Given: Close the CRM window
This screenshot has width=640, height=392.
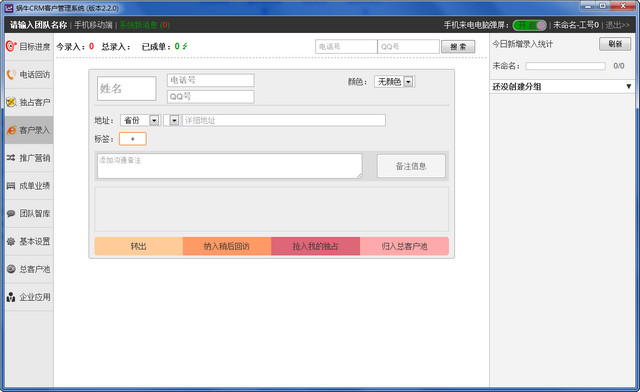Looking at the screenshot, I should [623, 6].
